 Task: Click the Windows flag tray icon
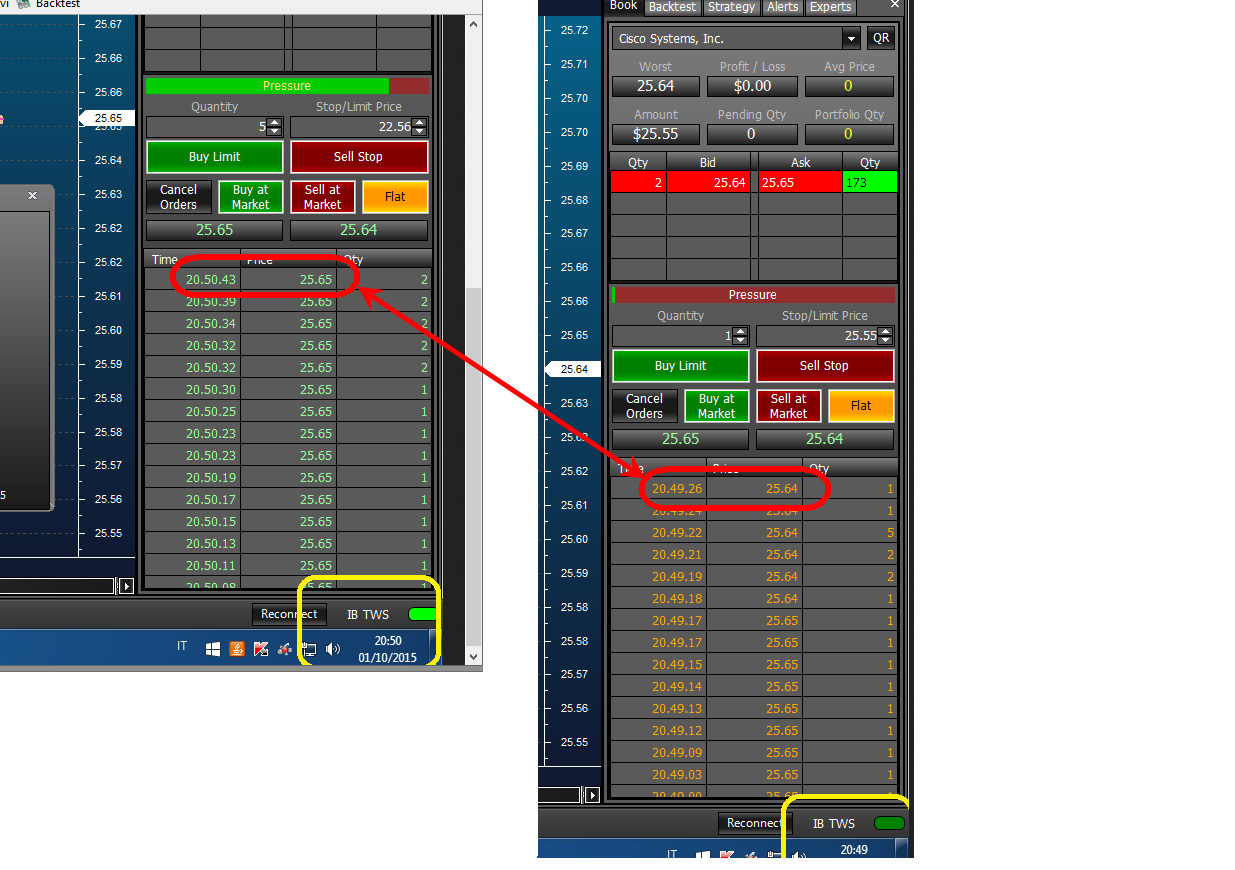point(213,649)
